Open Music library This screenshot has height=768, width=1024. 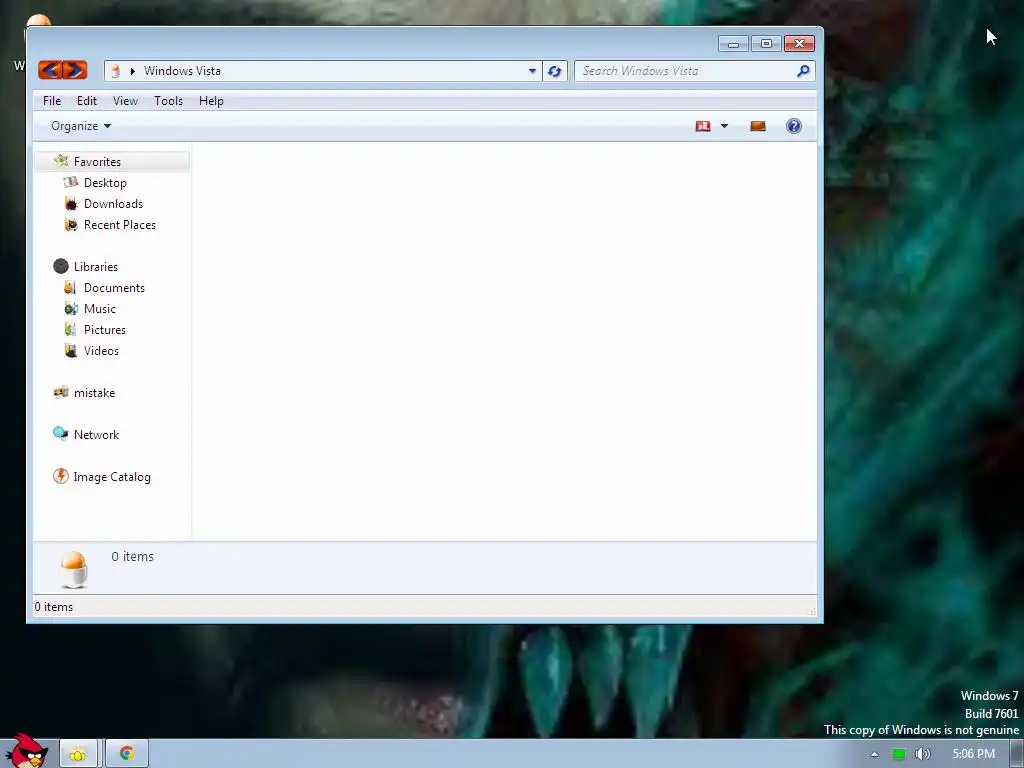point(99,309)
